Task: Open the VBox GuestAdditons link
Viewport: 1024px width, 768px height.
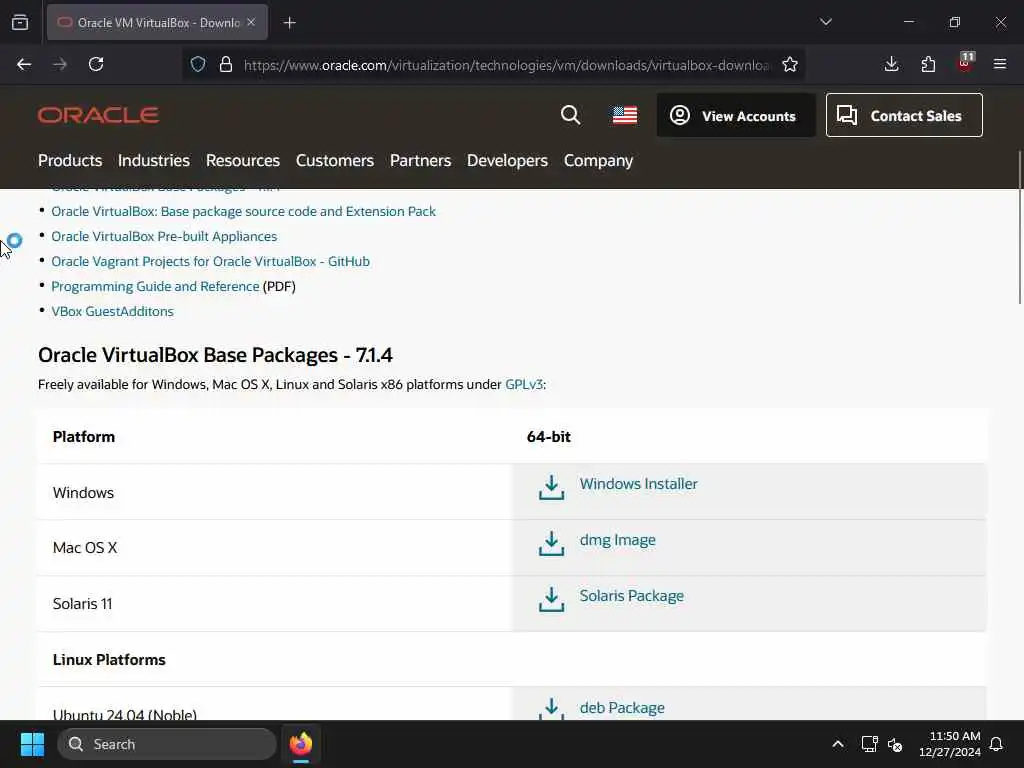Action: [112, 312]
